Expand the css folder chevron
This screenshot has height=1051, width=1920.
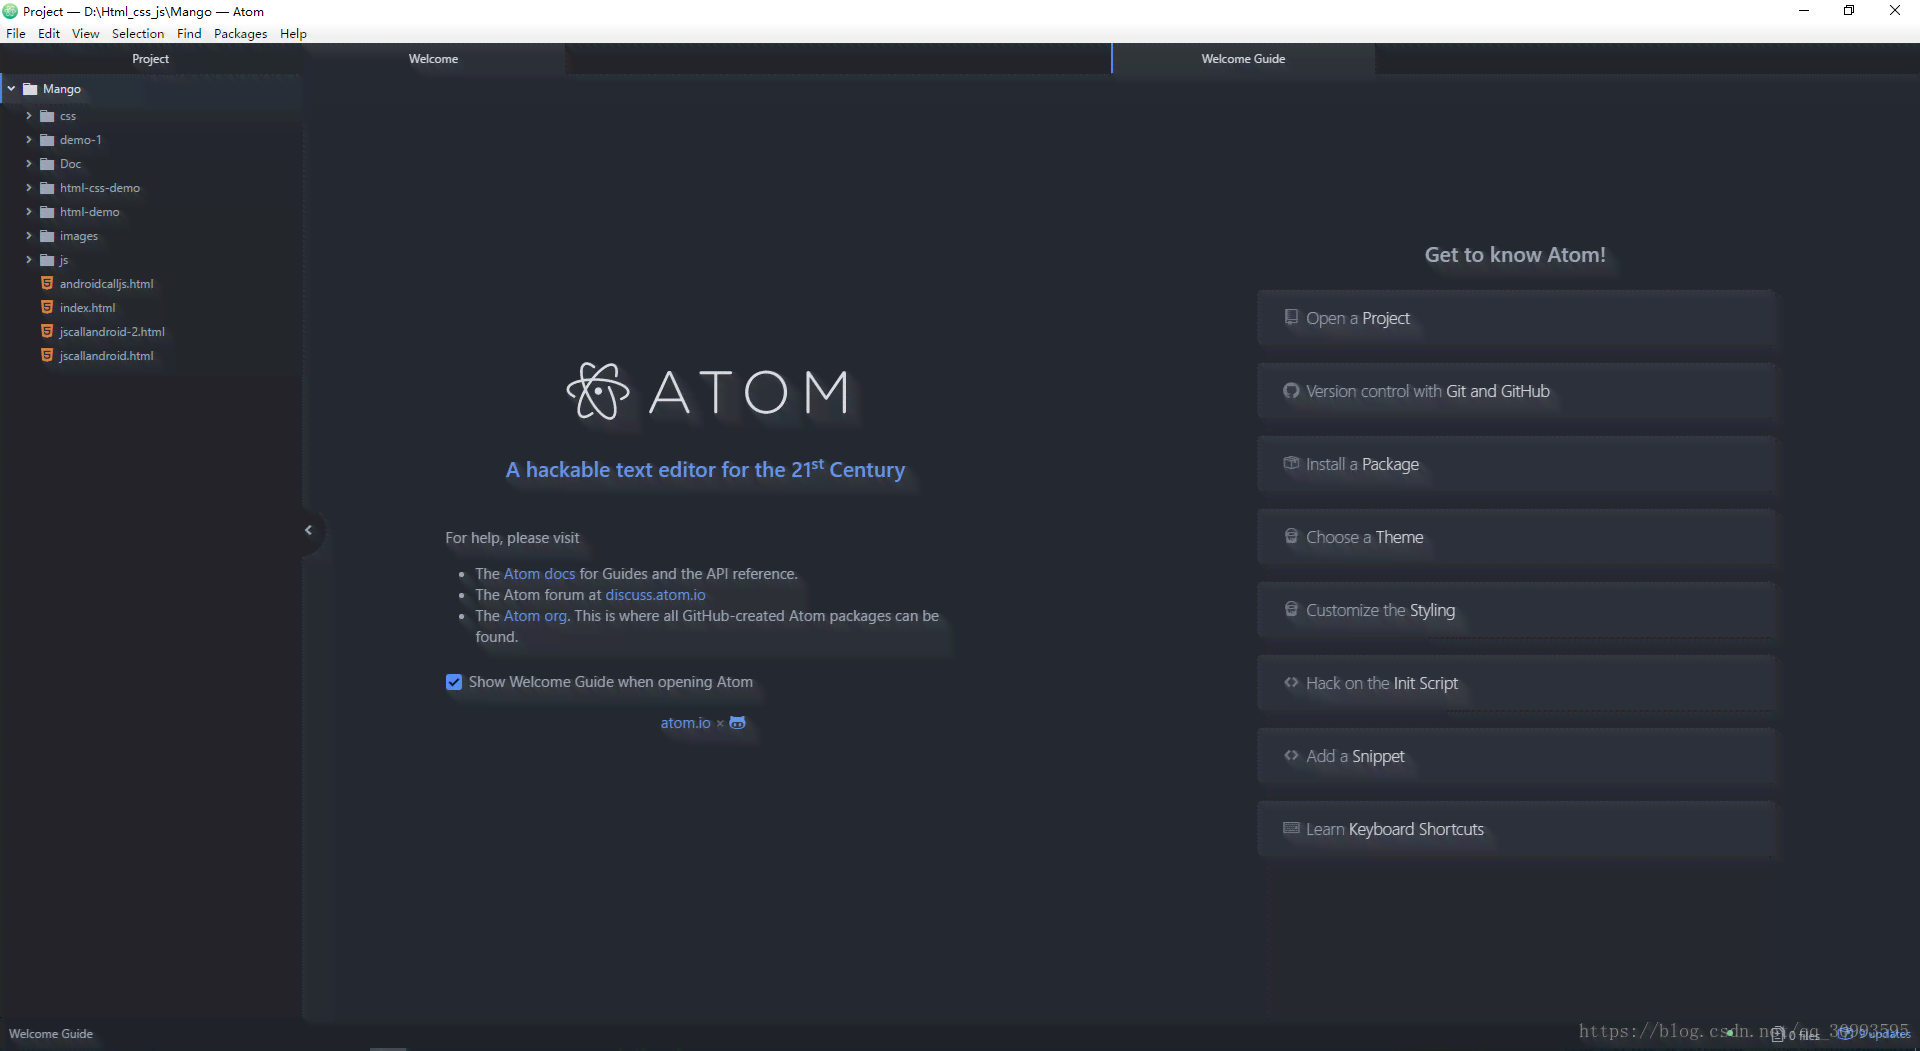(x=29, y=116)
